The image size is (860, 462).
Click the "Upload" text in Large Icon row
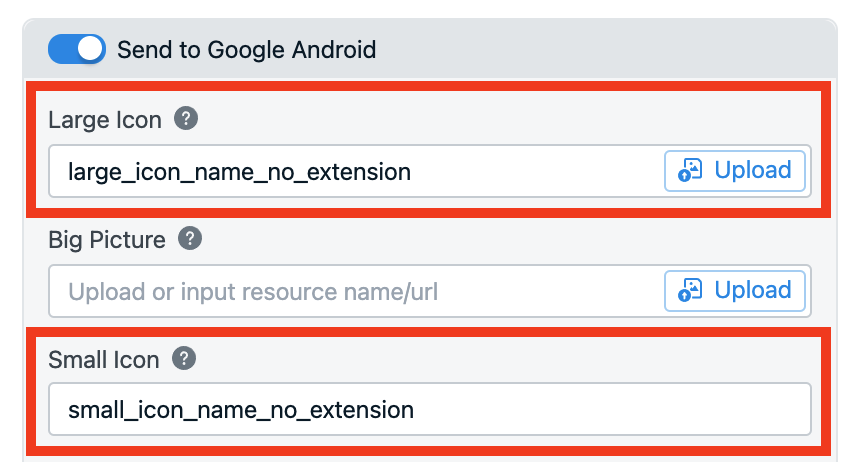(x=752, y=171)
